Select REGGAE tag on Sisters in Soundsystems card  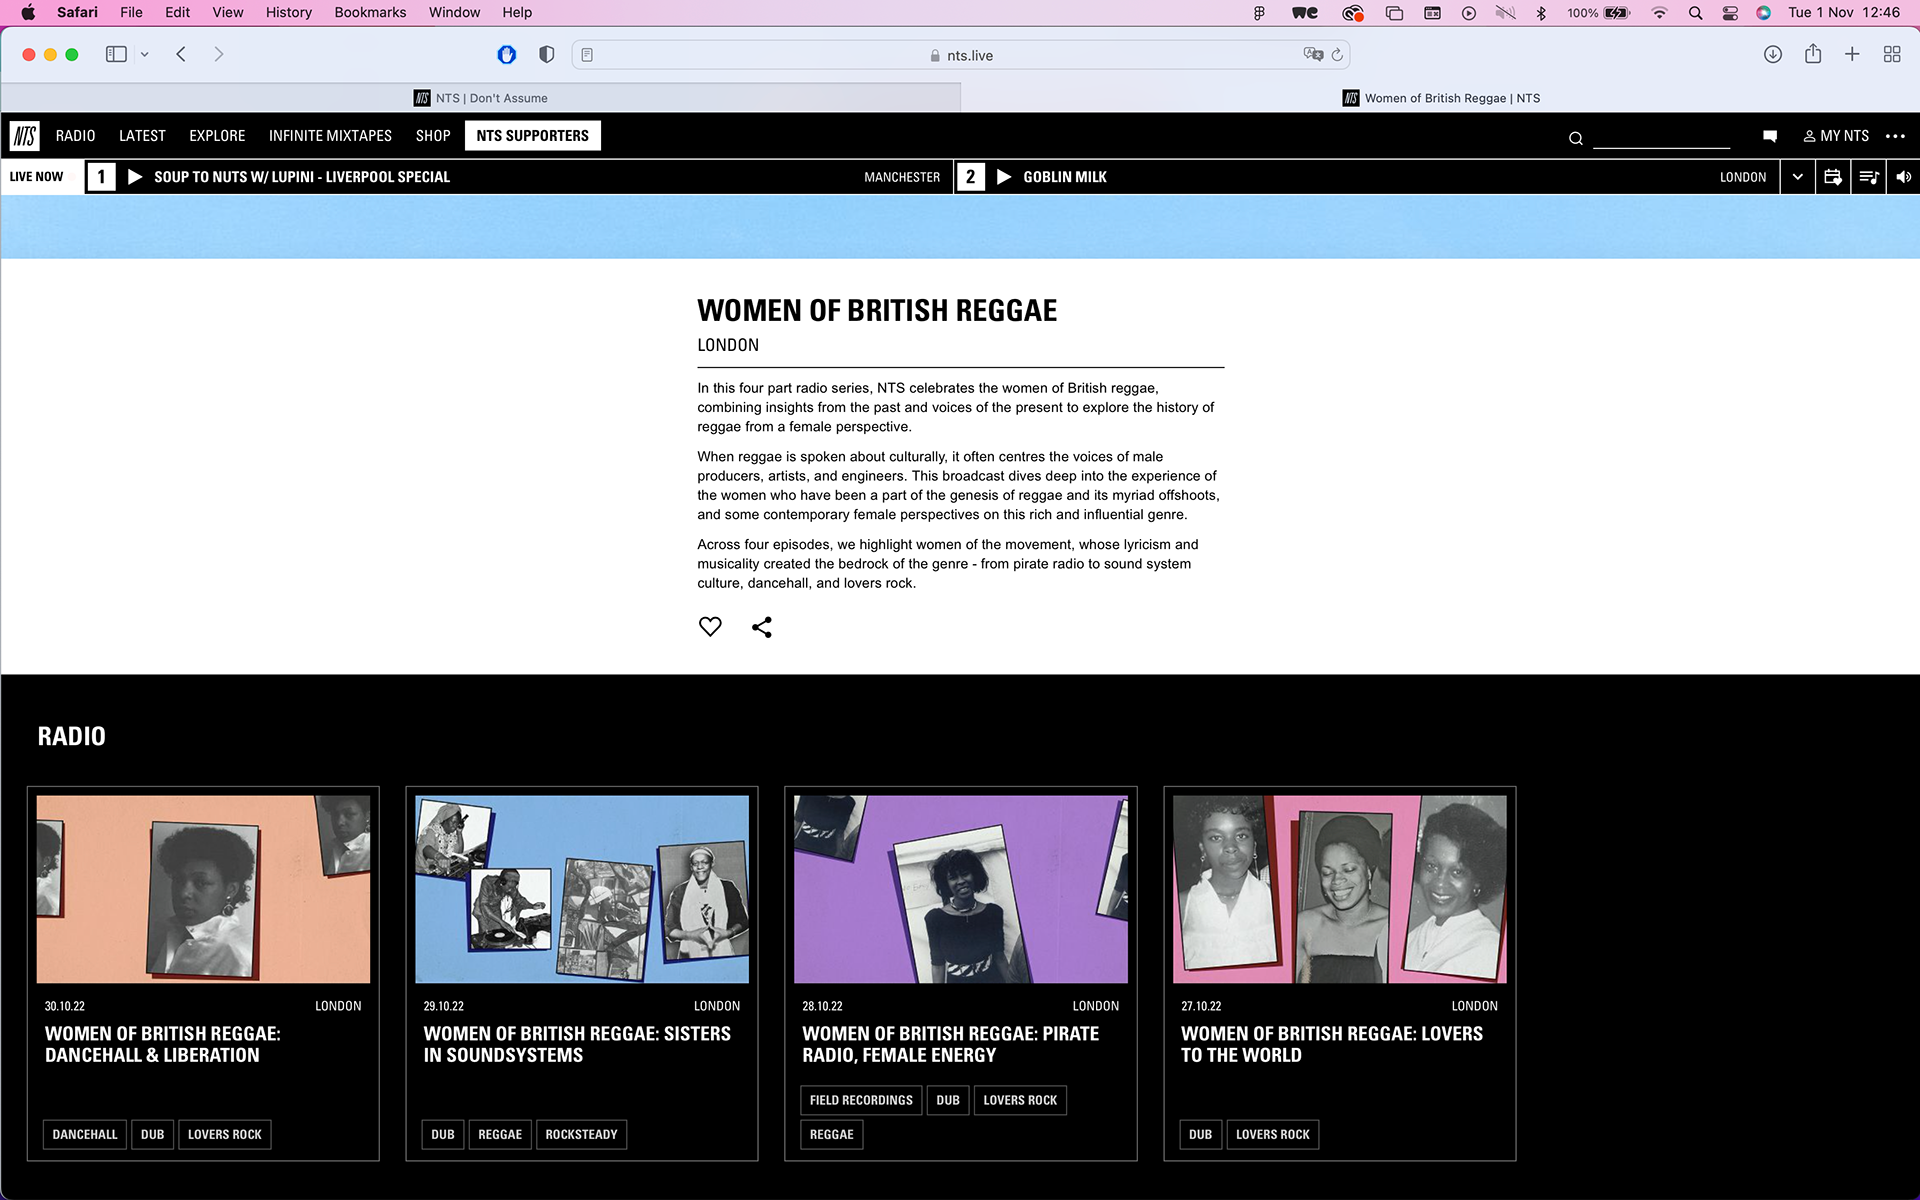pyautogui.click(x=500, y=1134)
